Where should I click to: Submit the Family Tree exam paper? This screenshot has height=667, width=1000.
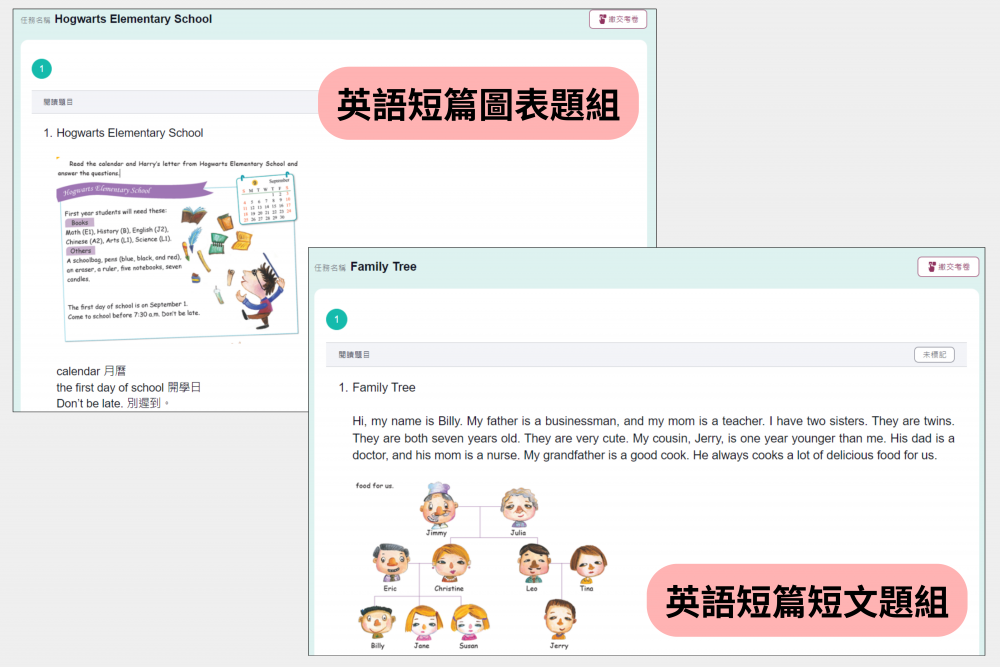pos(948,267)
